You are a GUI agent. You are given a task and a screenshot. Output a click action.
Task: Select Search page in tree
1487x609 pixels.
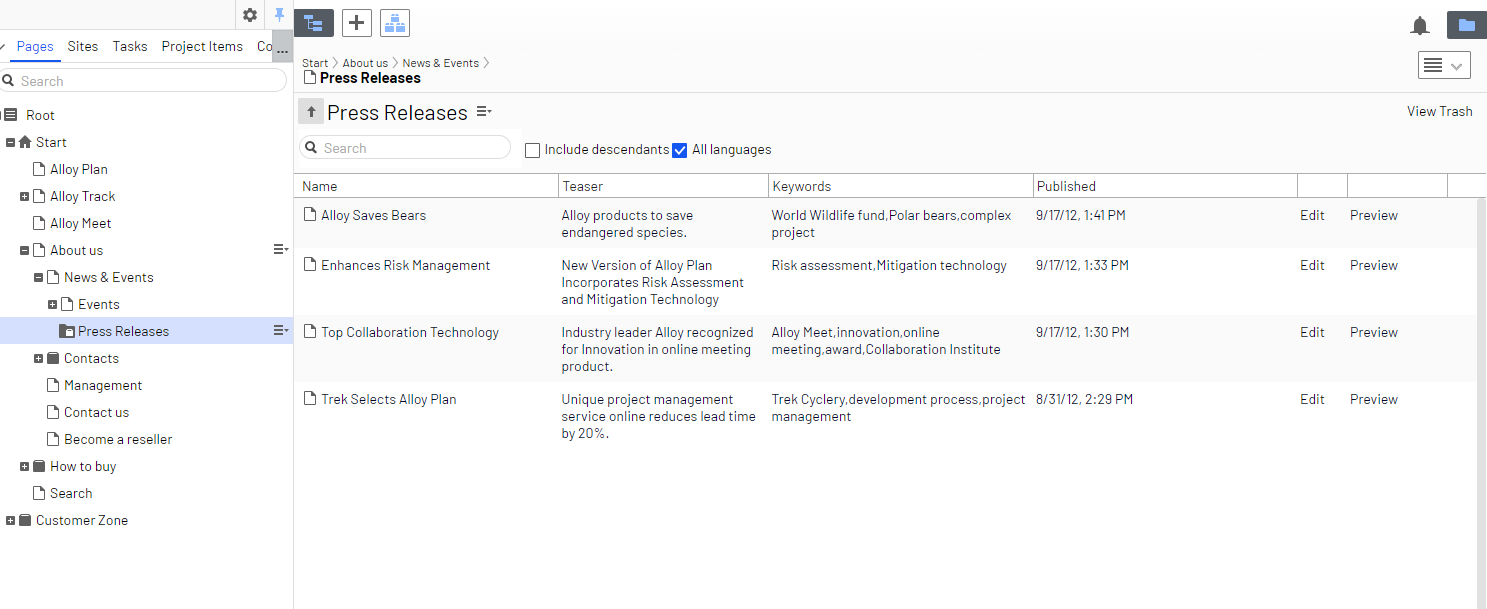coord(71,493)
